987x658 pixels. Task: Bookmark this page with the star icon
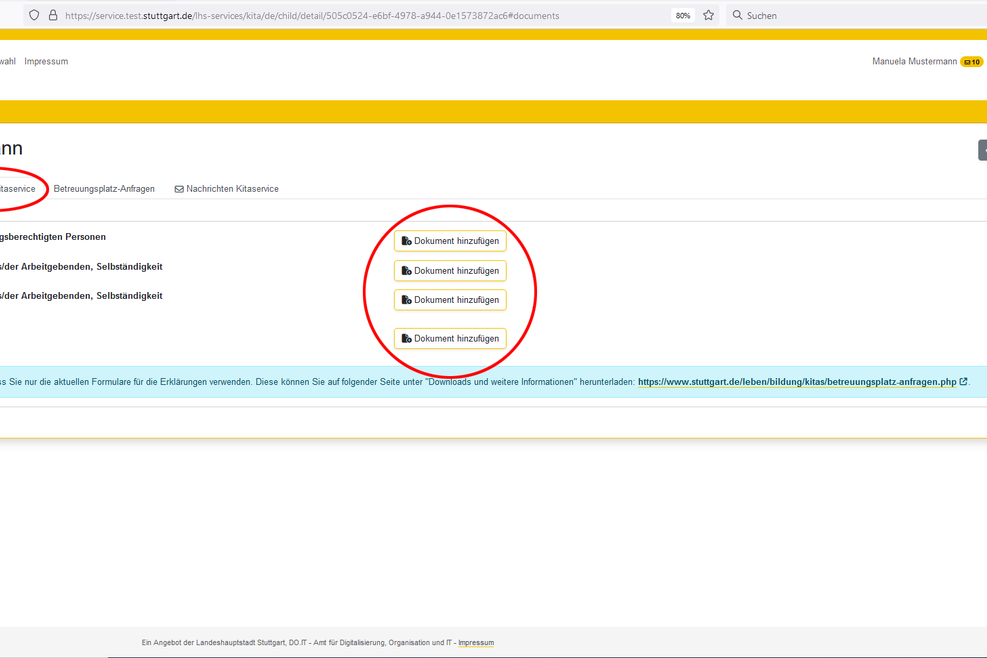tap(708, 15)
